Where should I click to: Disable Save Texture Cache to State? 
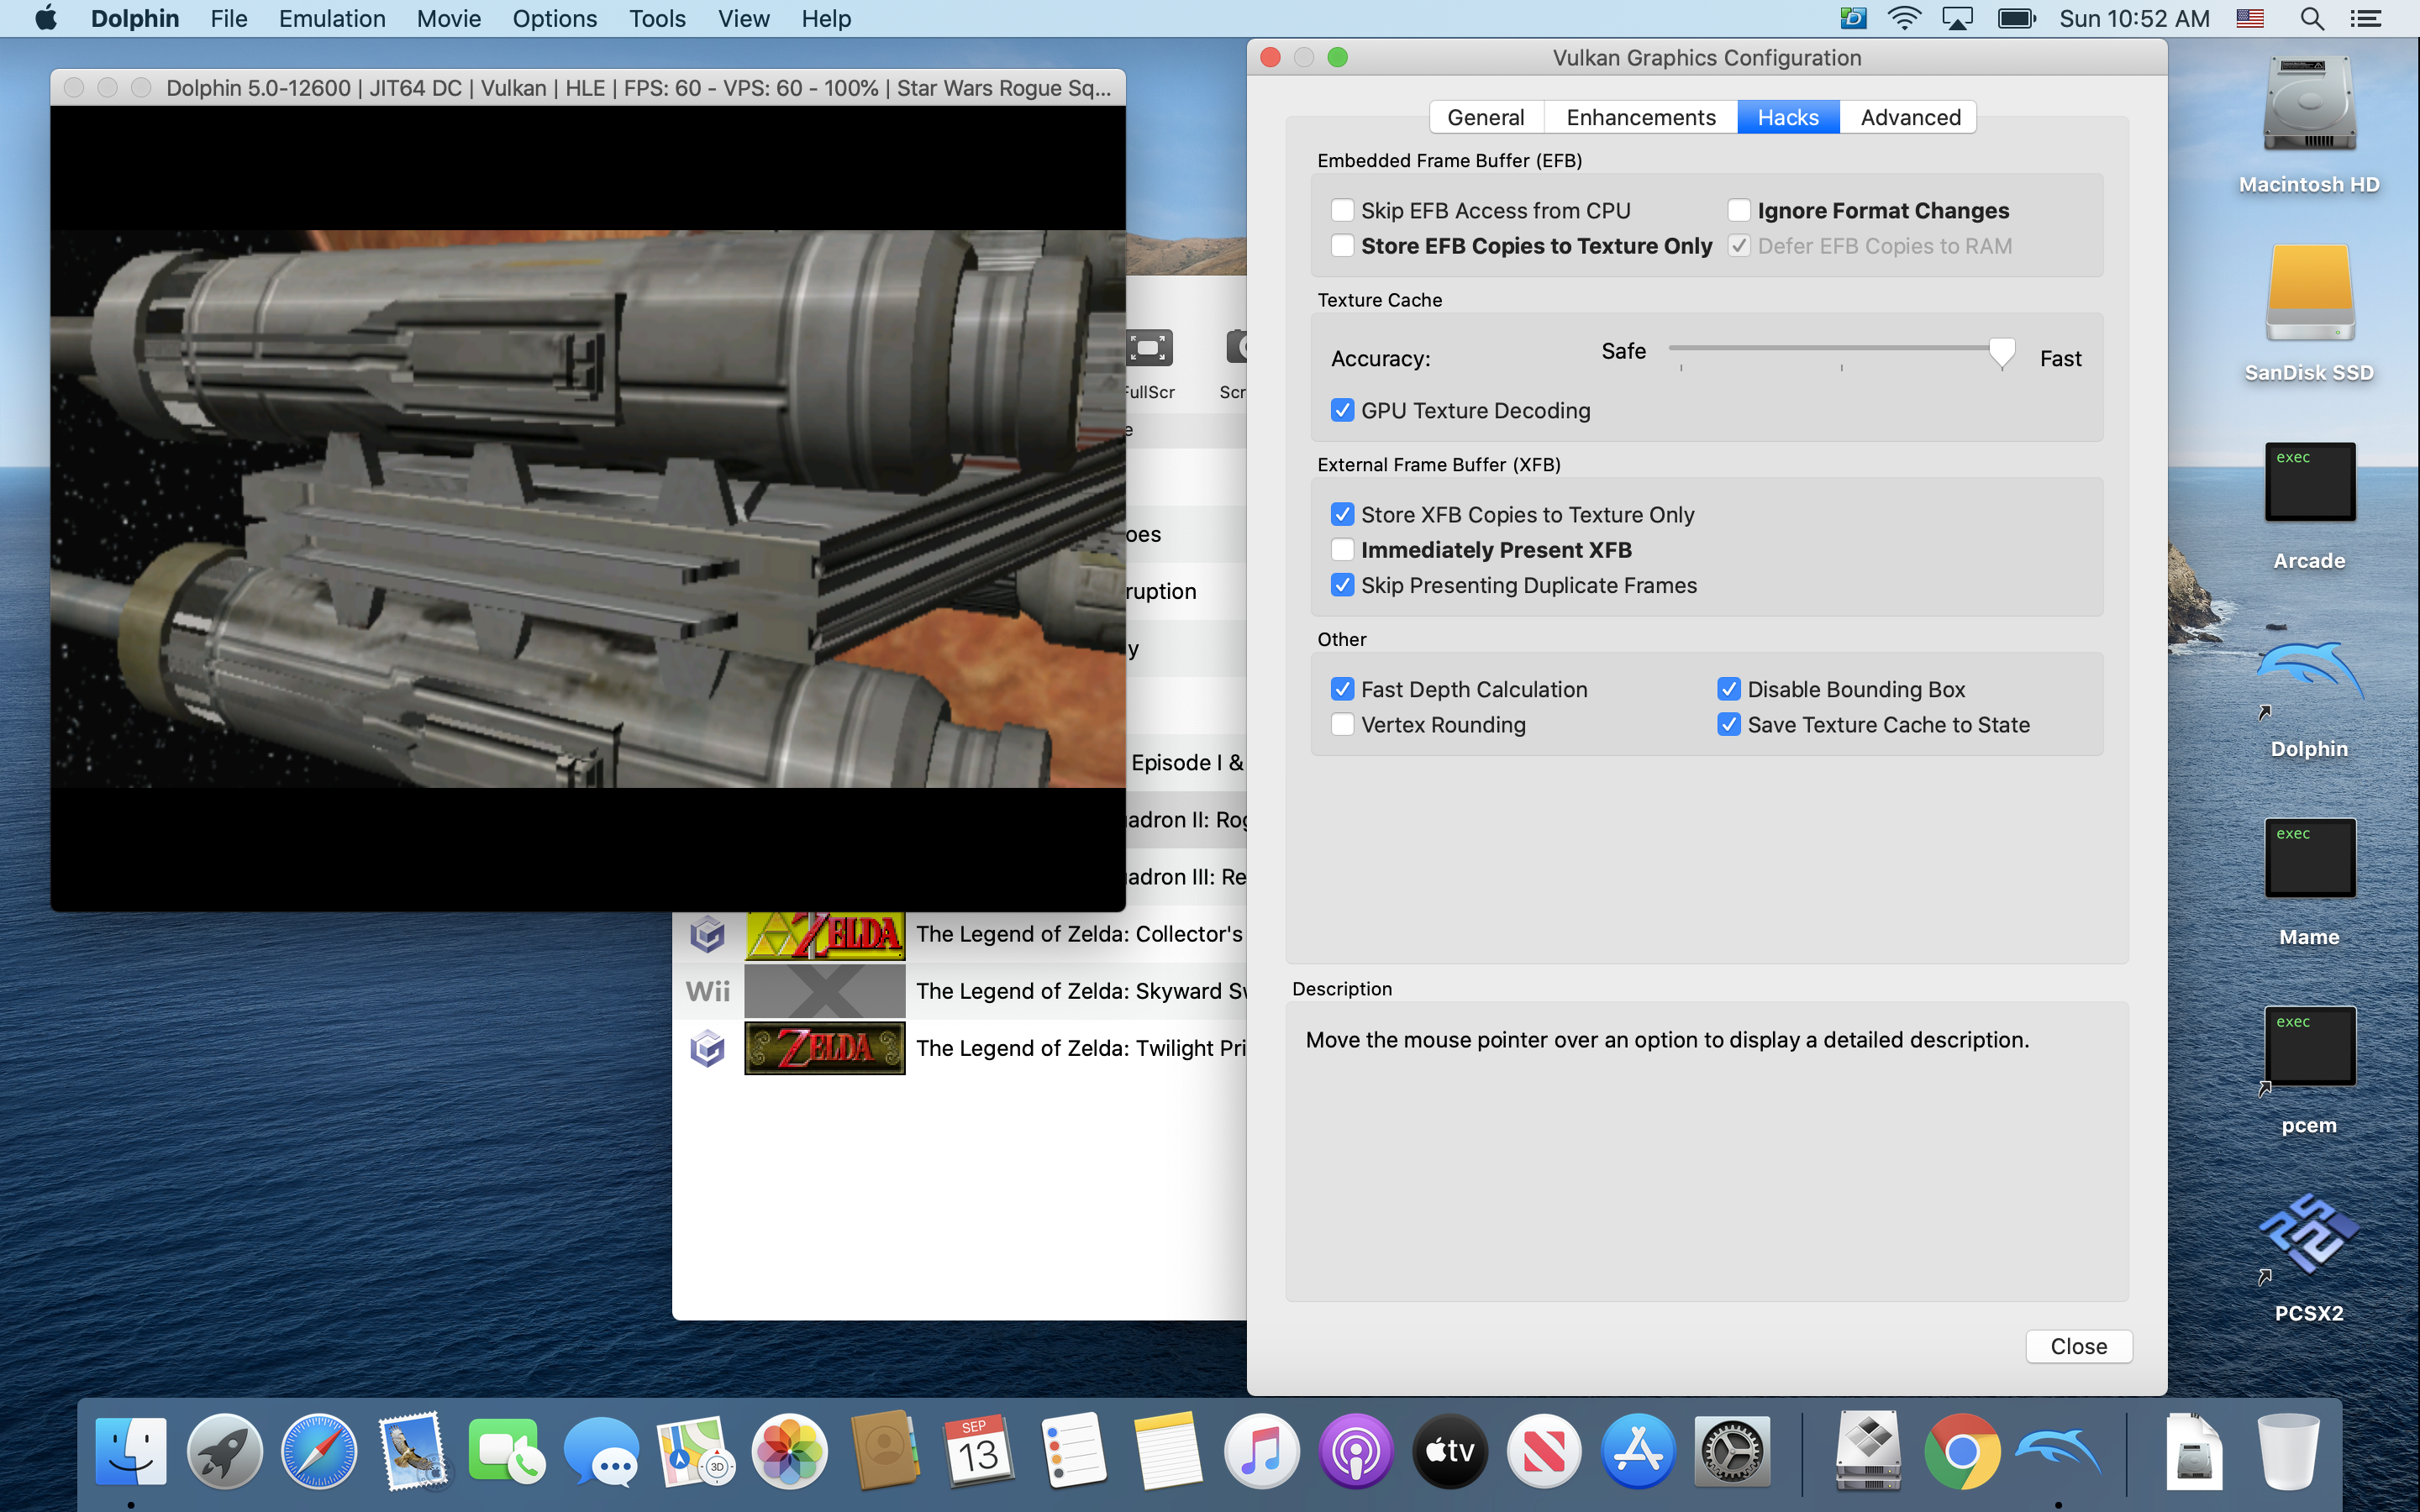pyautogui.click(x=1730, y=724)
